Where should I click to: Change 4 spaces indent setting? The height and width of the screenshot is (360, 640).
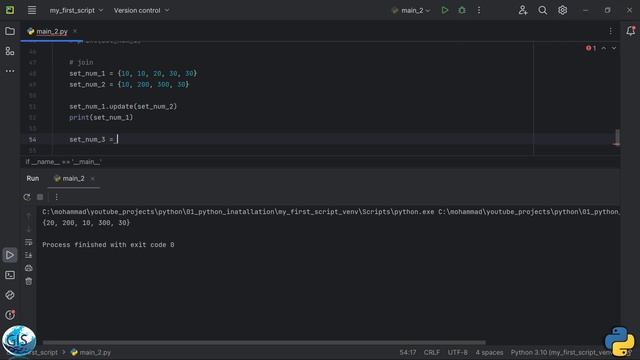pos(489,352)
